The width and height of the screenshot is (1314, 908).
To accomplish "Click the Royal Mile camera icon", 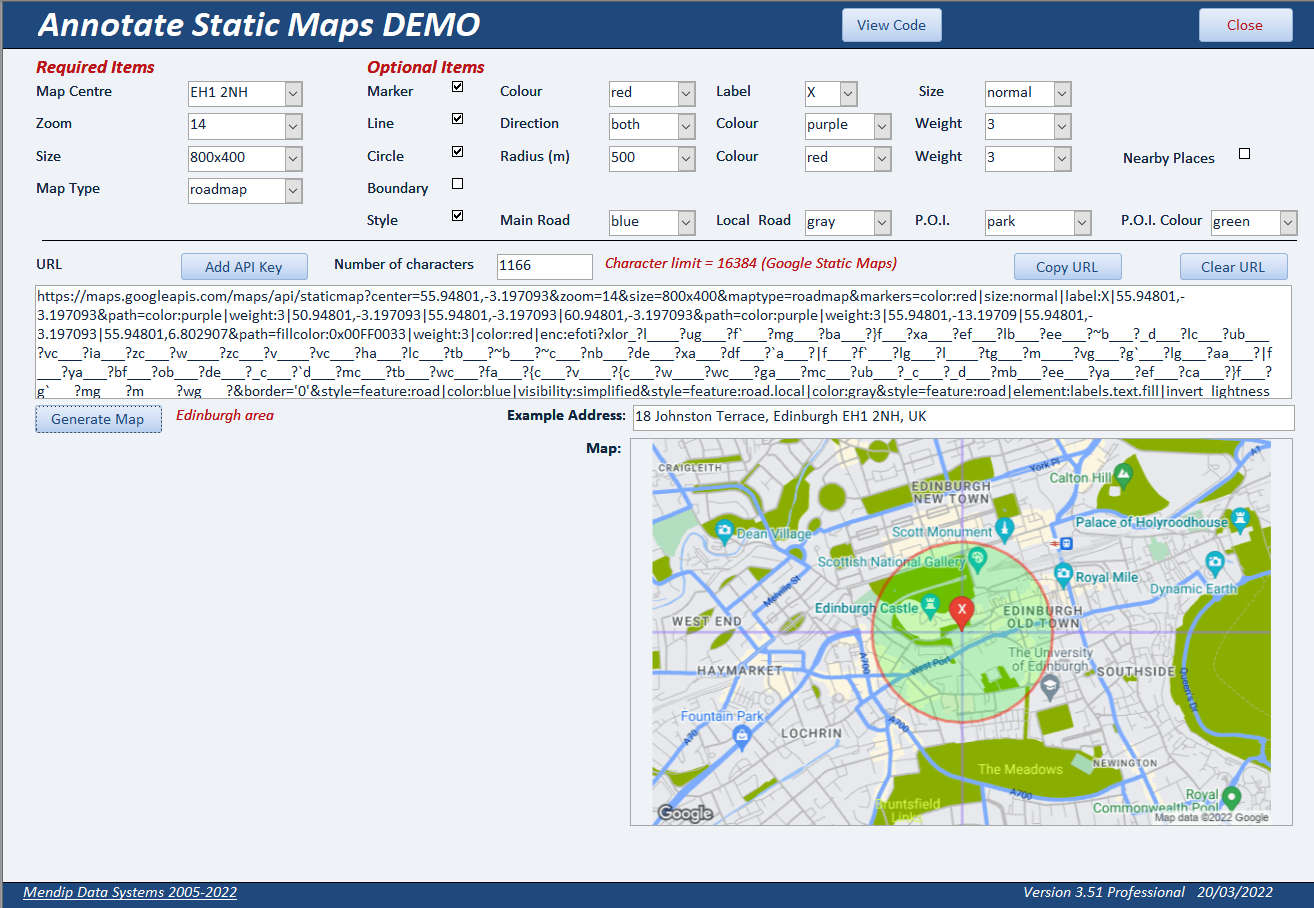I will pyautogui.click(x=1063, y=575).
